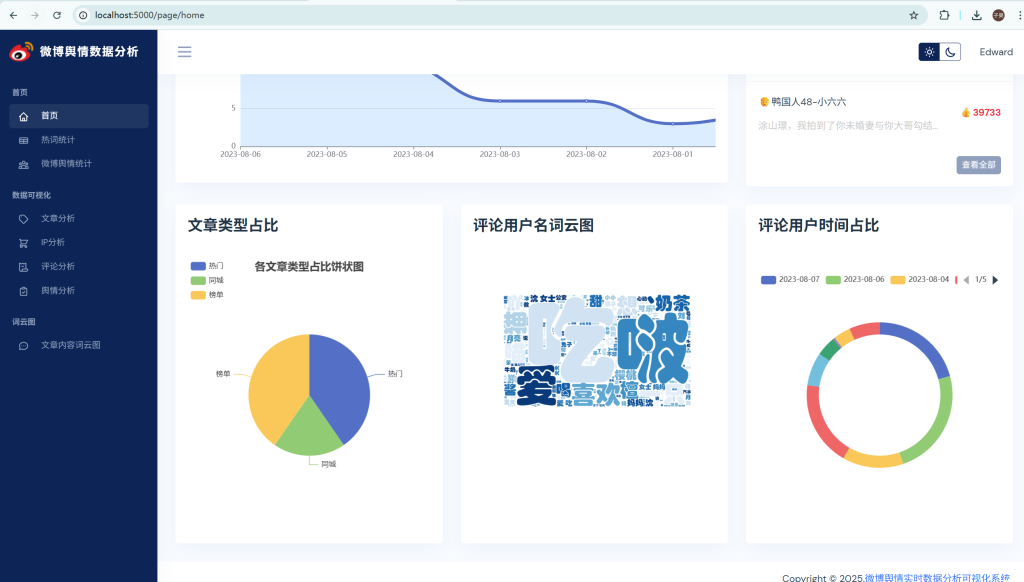Screen dimensions: 1024x582
Task: Open the Edward user menu
Action: 995,52
